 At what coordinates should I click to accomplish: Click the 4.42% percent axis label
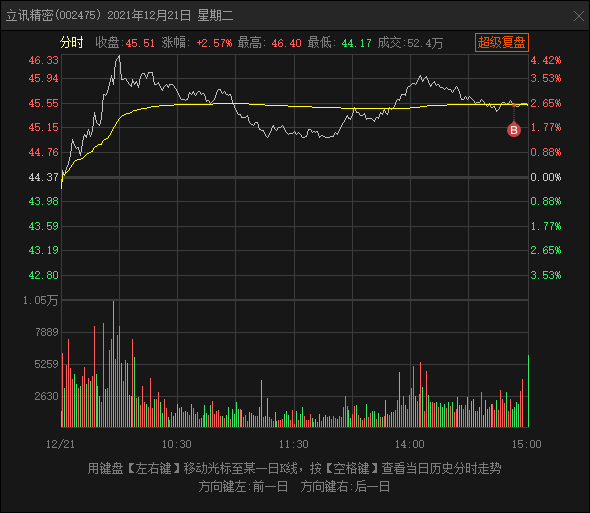pos(546,60)
